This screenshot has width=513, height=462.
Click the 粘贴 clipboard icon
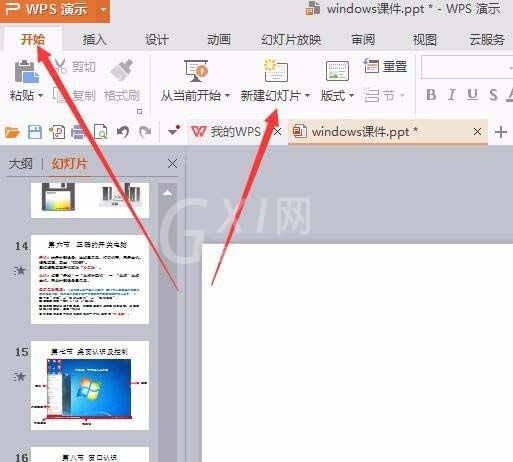26,71
